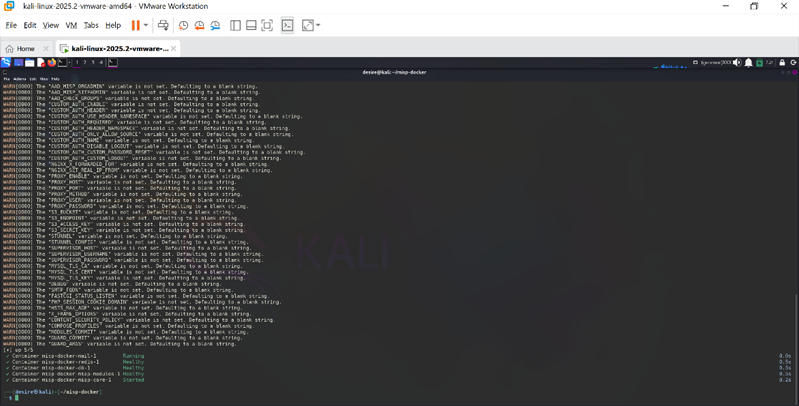Toggle the thumbnail bar view icon
This screenshot has width=799, height=406.
[x=251, y=25]
